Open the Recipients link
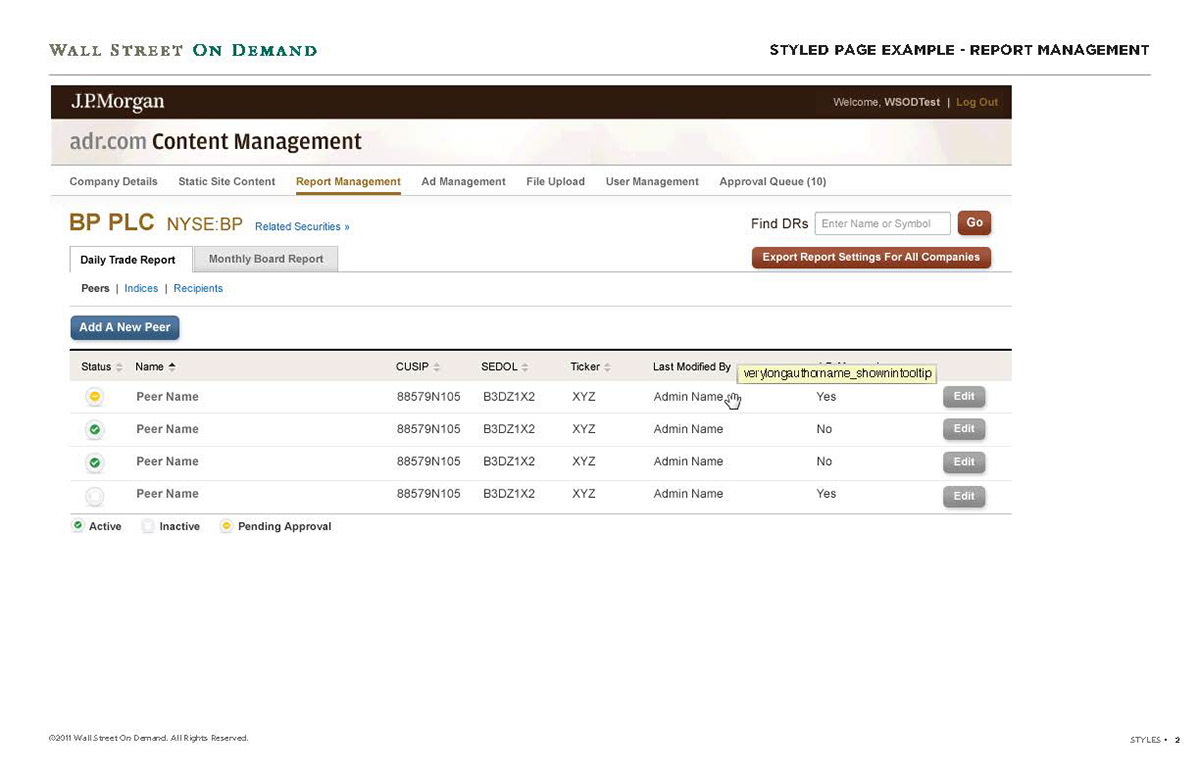Image resolution: width=1200 pixels, height=776 pixels. (198, 288)
